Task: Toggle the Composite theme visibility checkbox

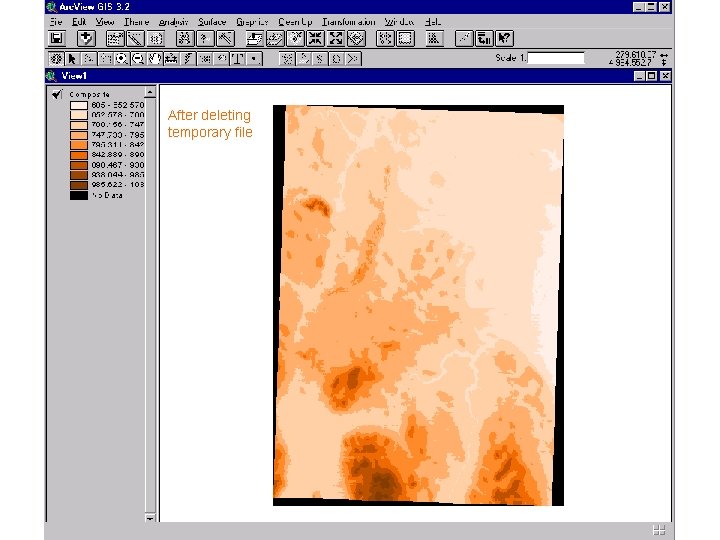Action: (x=57, y=95)
